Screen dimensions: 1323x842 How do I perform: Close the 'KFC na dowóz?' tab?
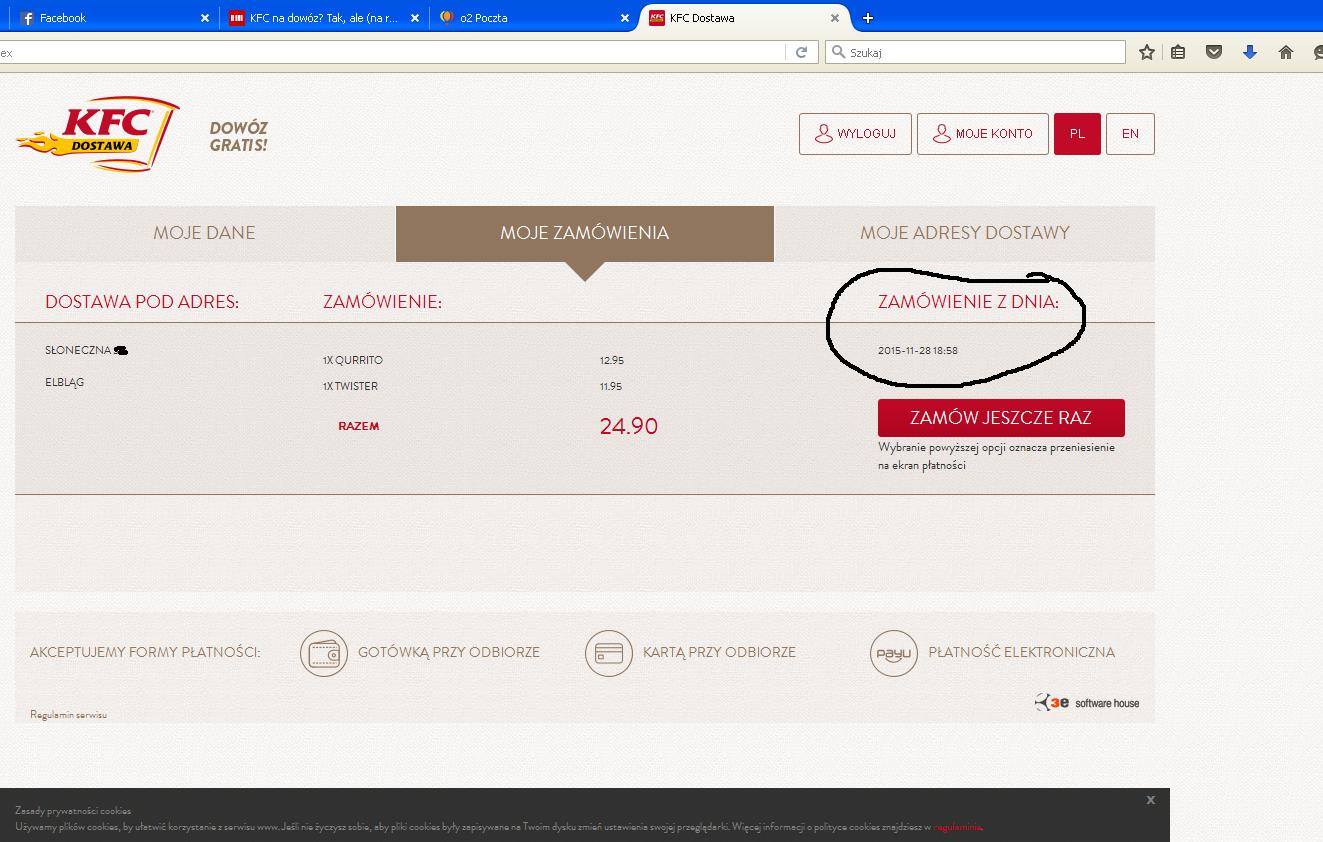click(415, 18)
